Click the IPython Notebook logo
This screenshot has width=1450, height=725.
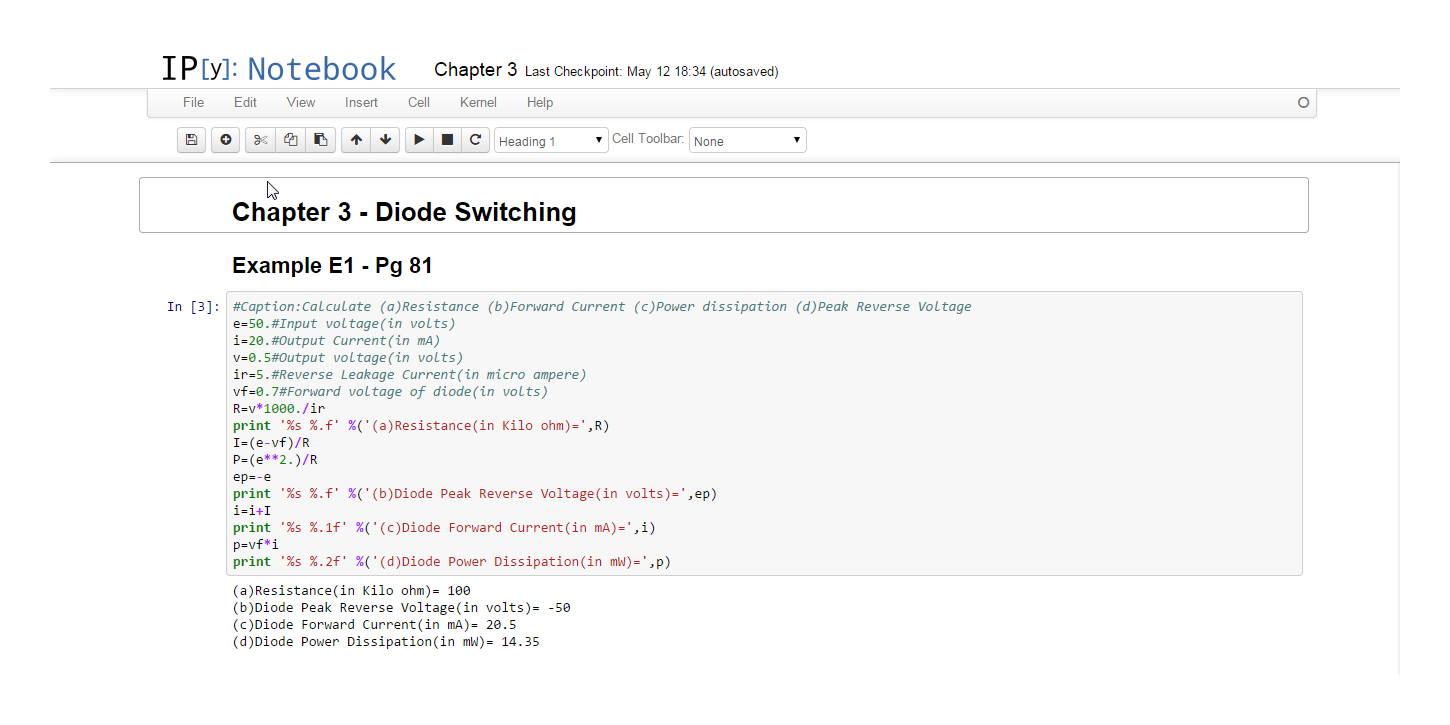279,69
